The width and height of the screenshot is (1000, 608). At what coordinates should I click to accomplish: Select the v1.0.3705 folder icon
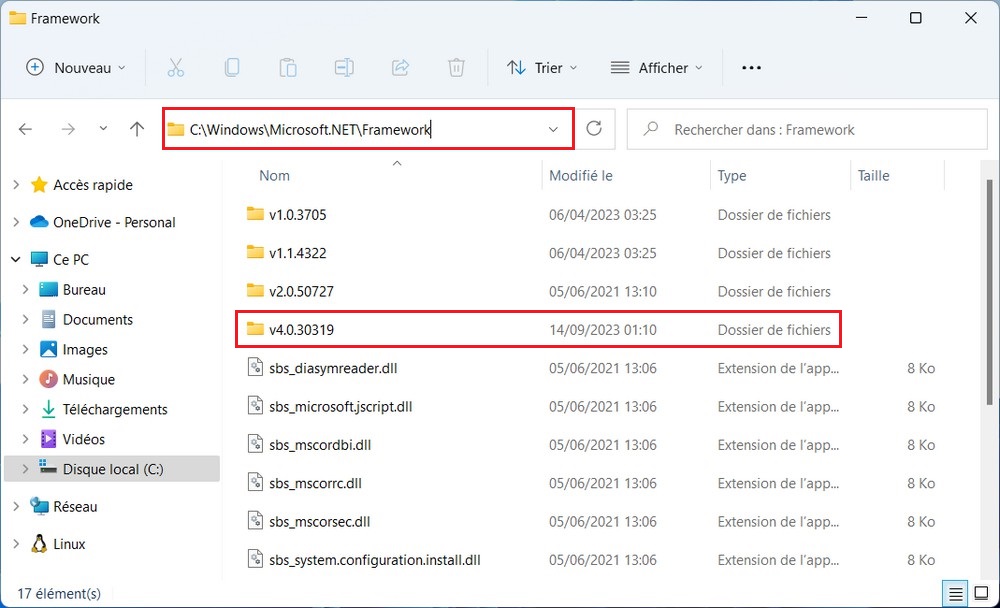[255, 214]
